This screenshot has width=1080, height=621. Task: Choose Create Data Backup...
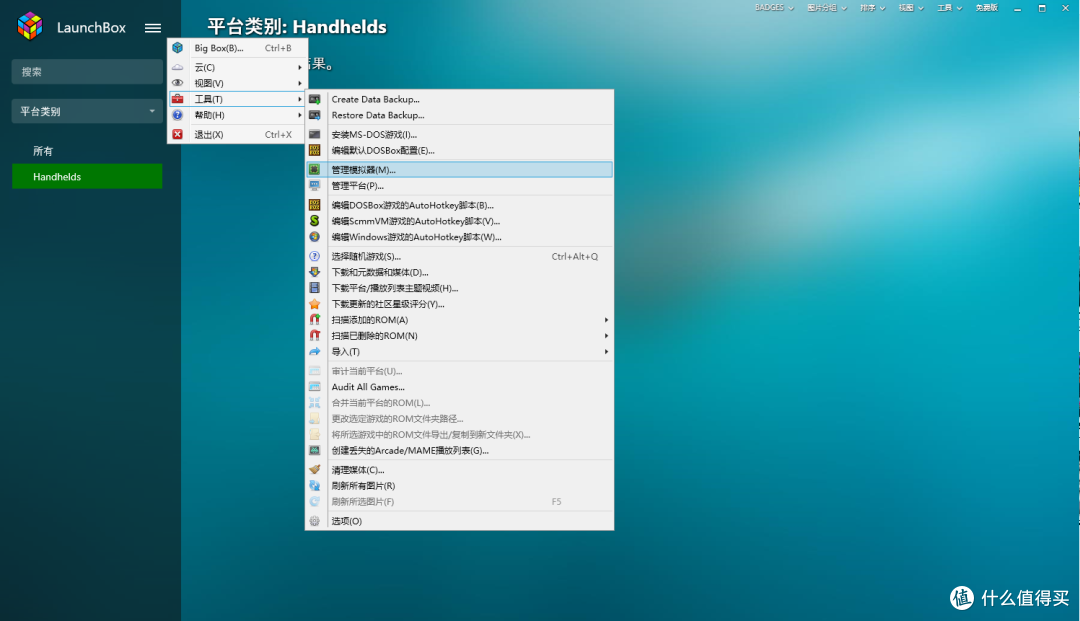459,99
